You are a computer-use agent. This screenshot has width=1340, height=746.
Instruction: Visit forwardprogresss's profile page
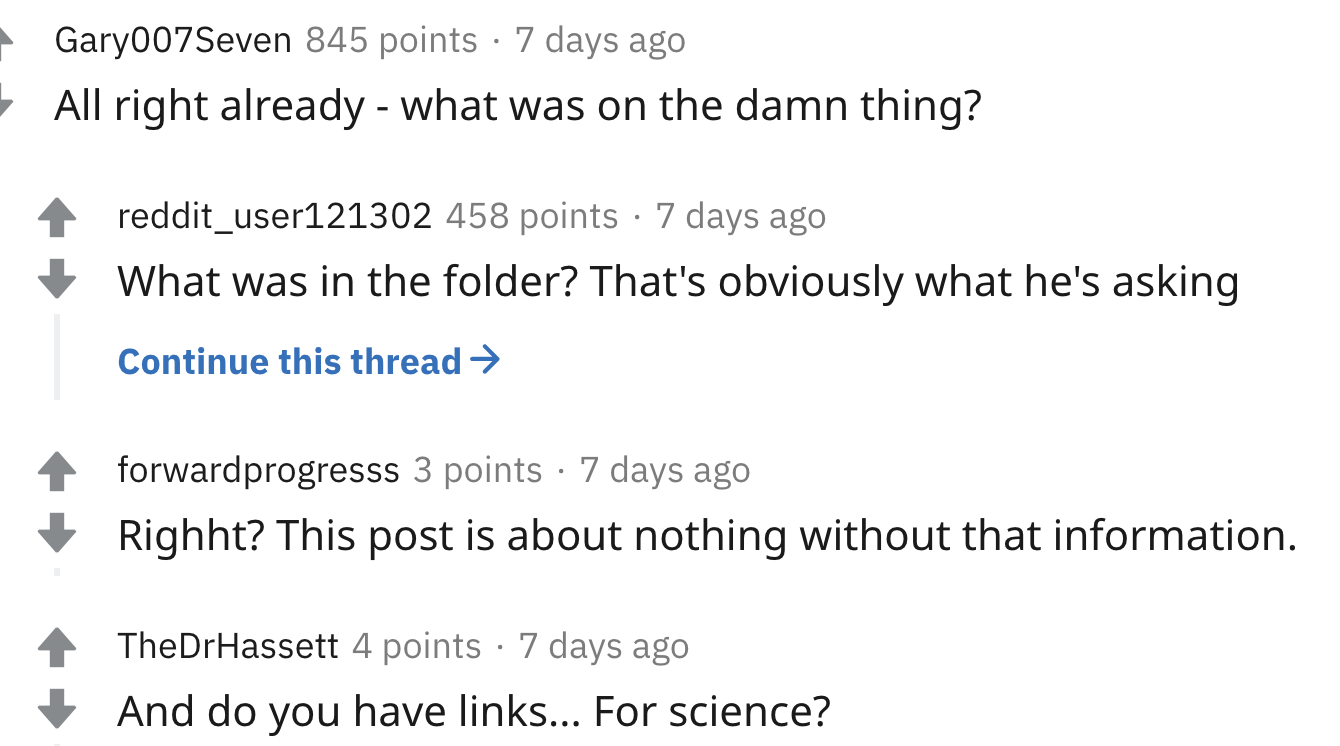point(258,470)
